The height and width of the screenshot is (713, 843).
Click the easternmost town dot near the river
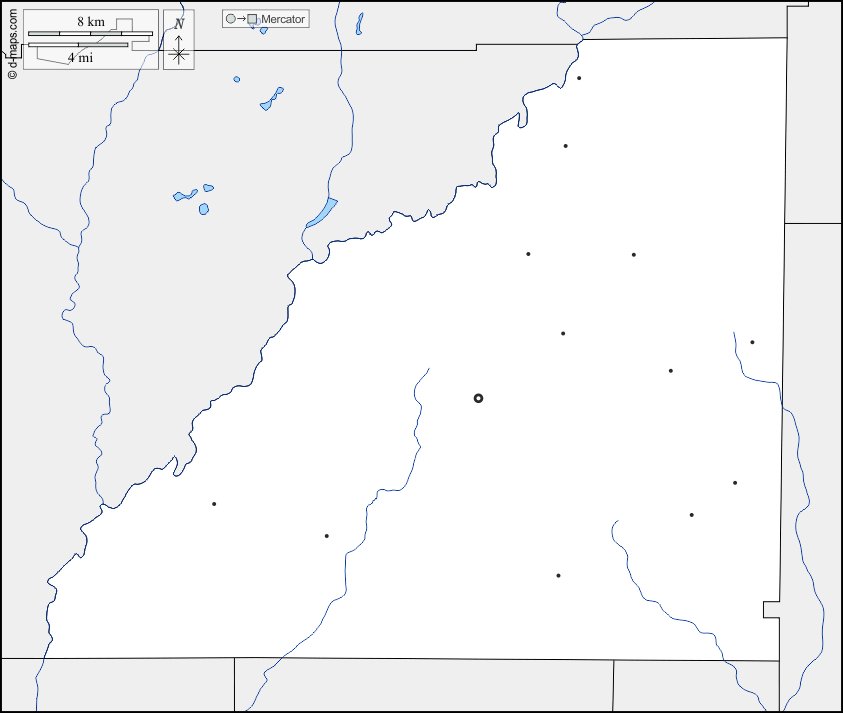coord(752,342)
